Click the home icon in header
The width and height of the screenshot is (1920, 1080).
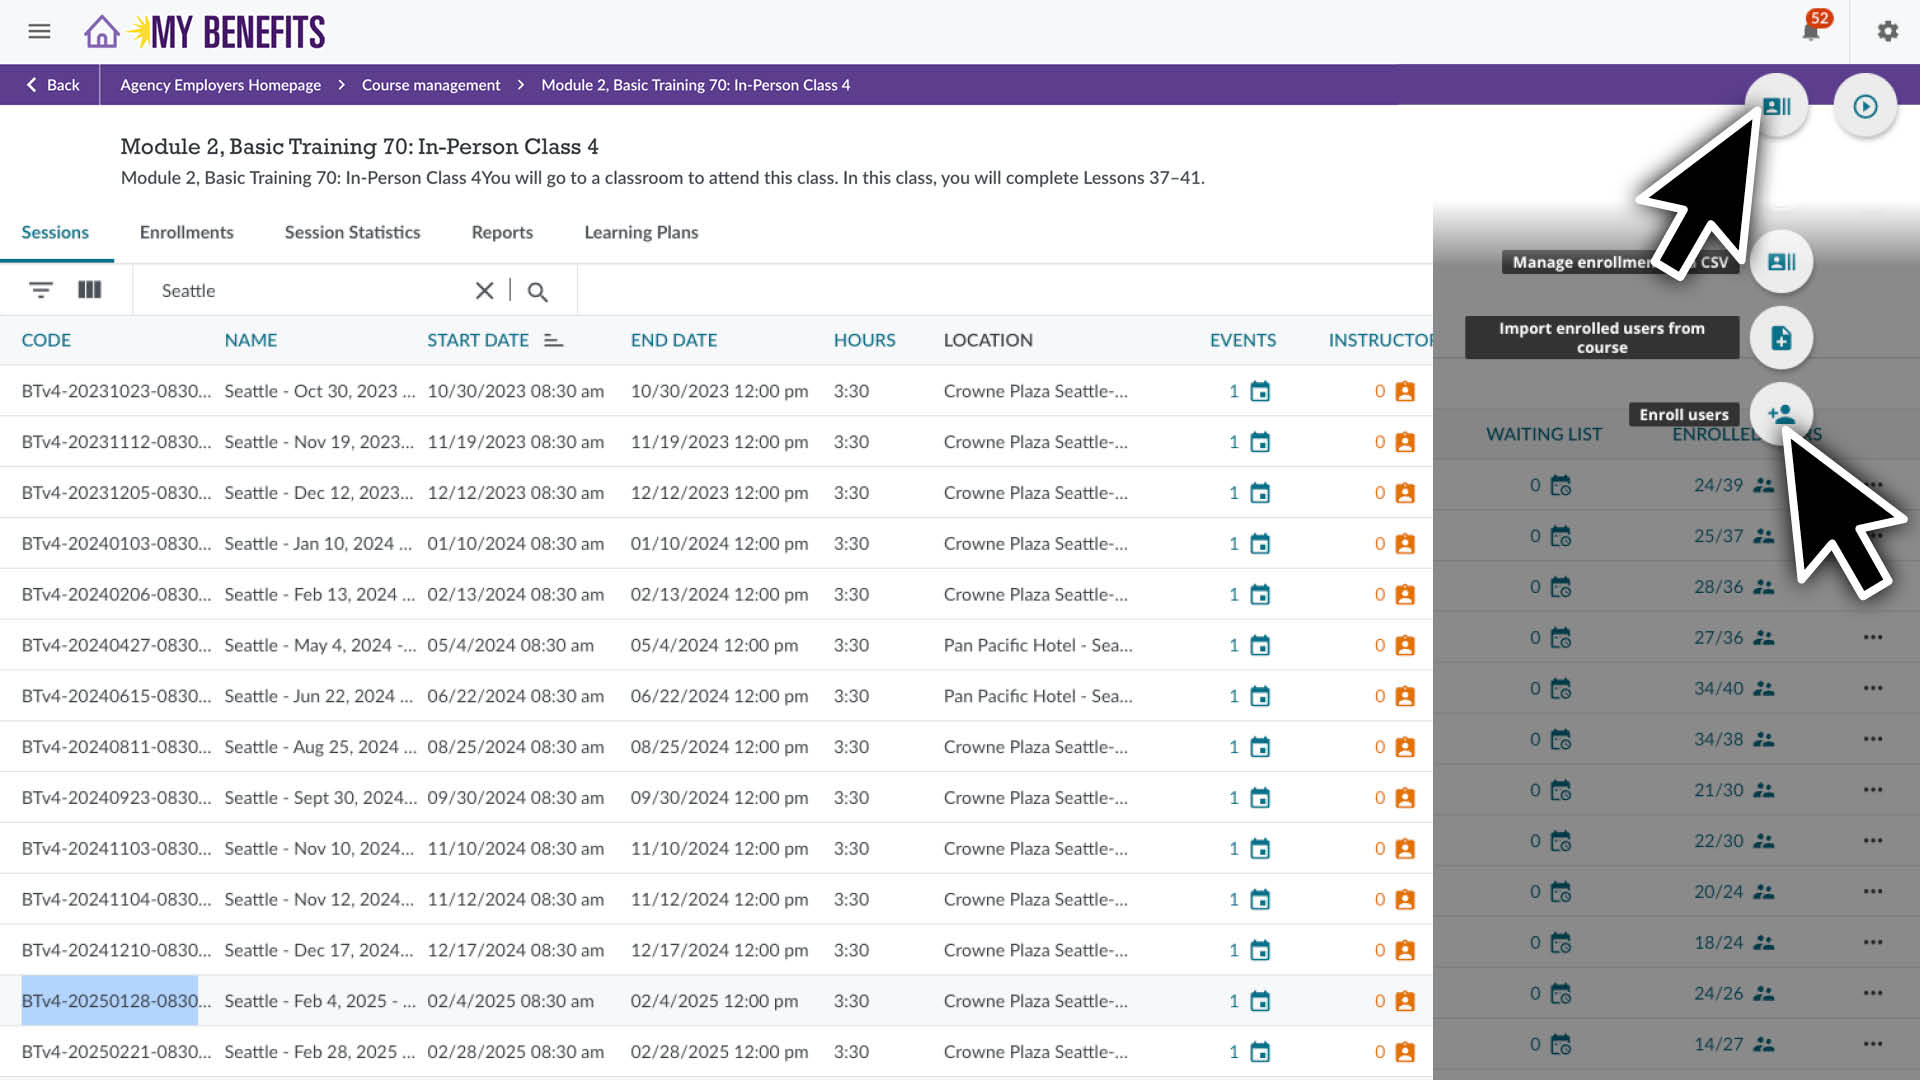(101, 32)
